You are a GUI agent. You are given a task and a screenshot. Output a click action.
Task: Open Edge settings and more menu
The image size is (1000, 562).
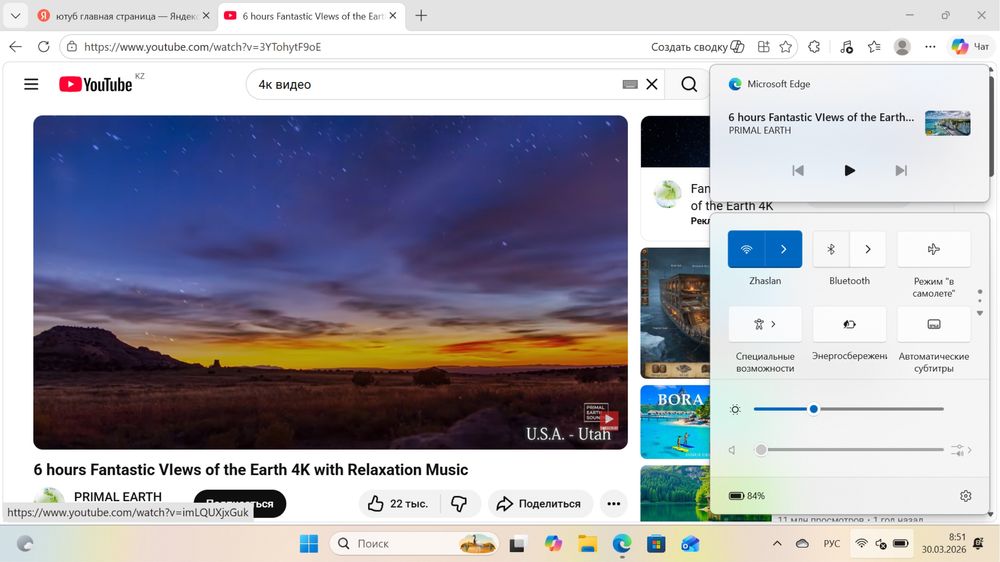tap(930, 47)
